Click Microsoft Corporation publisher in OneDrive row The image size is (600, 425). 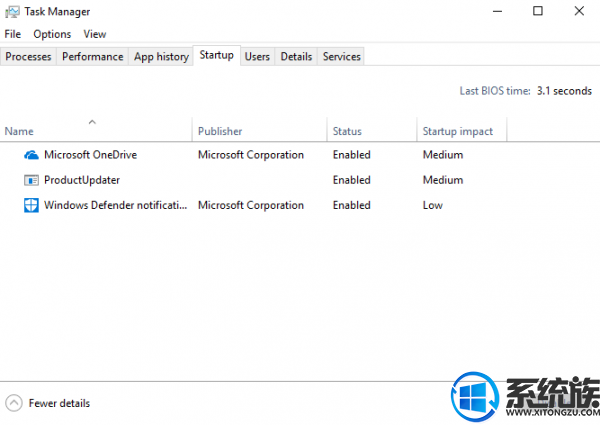[251, 155]
